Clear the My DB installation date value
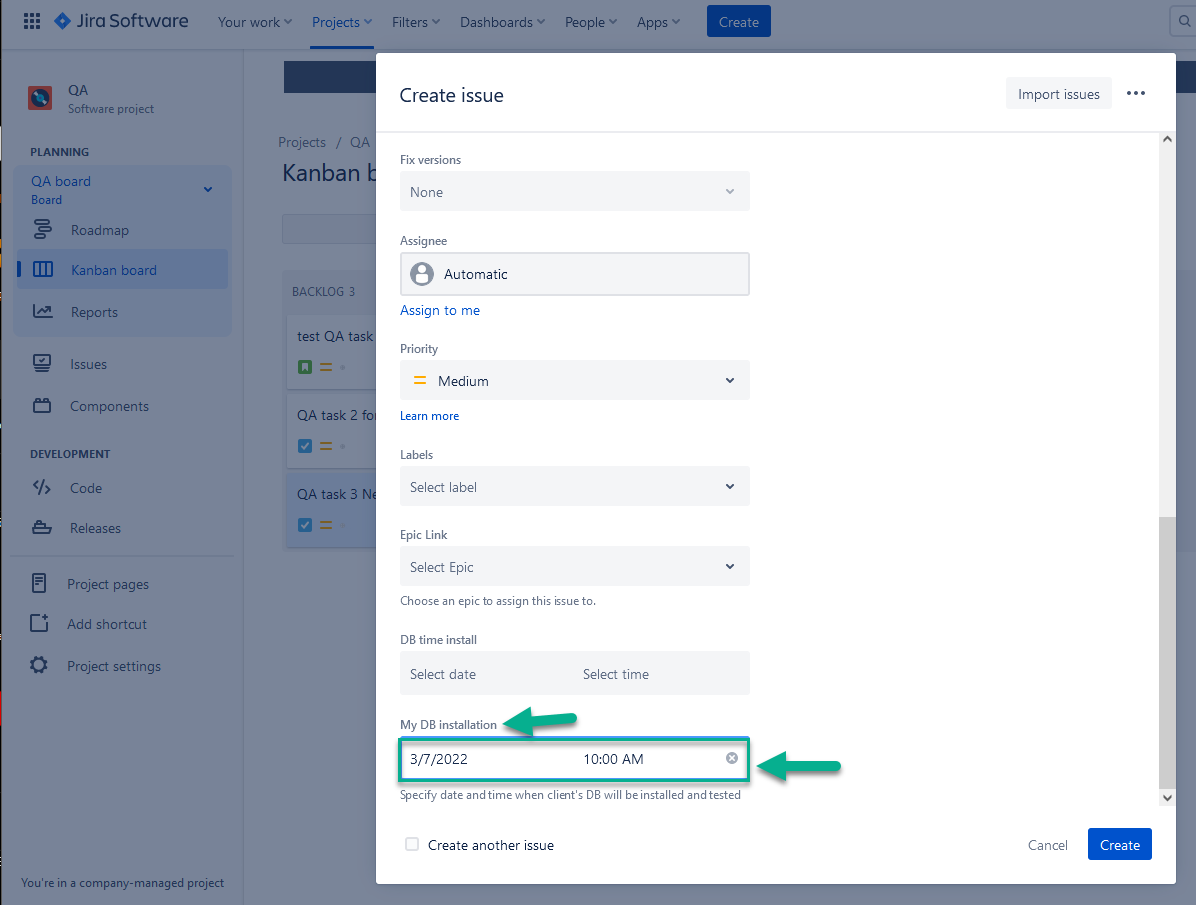 point(731,759)
